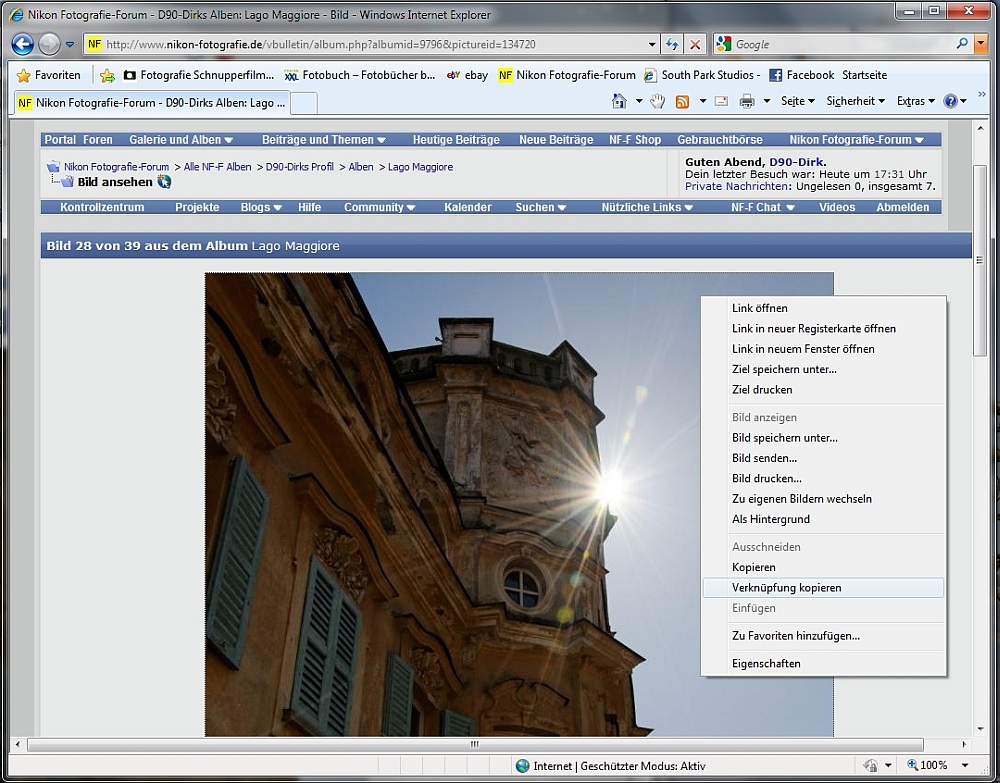The height and width of the screenshot is (783, 1000).
Task: Expand the address bar history dropdown
Action: pyautogui.click(x=652, y=45)
